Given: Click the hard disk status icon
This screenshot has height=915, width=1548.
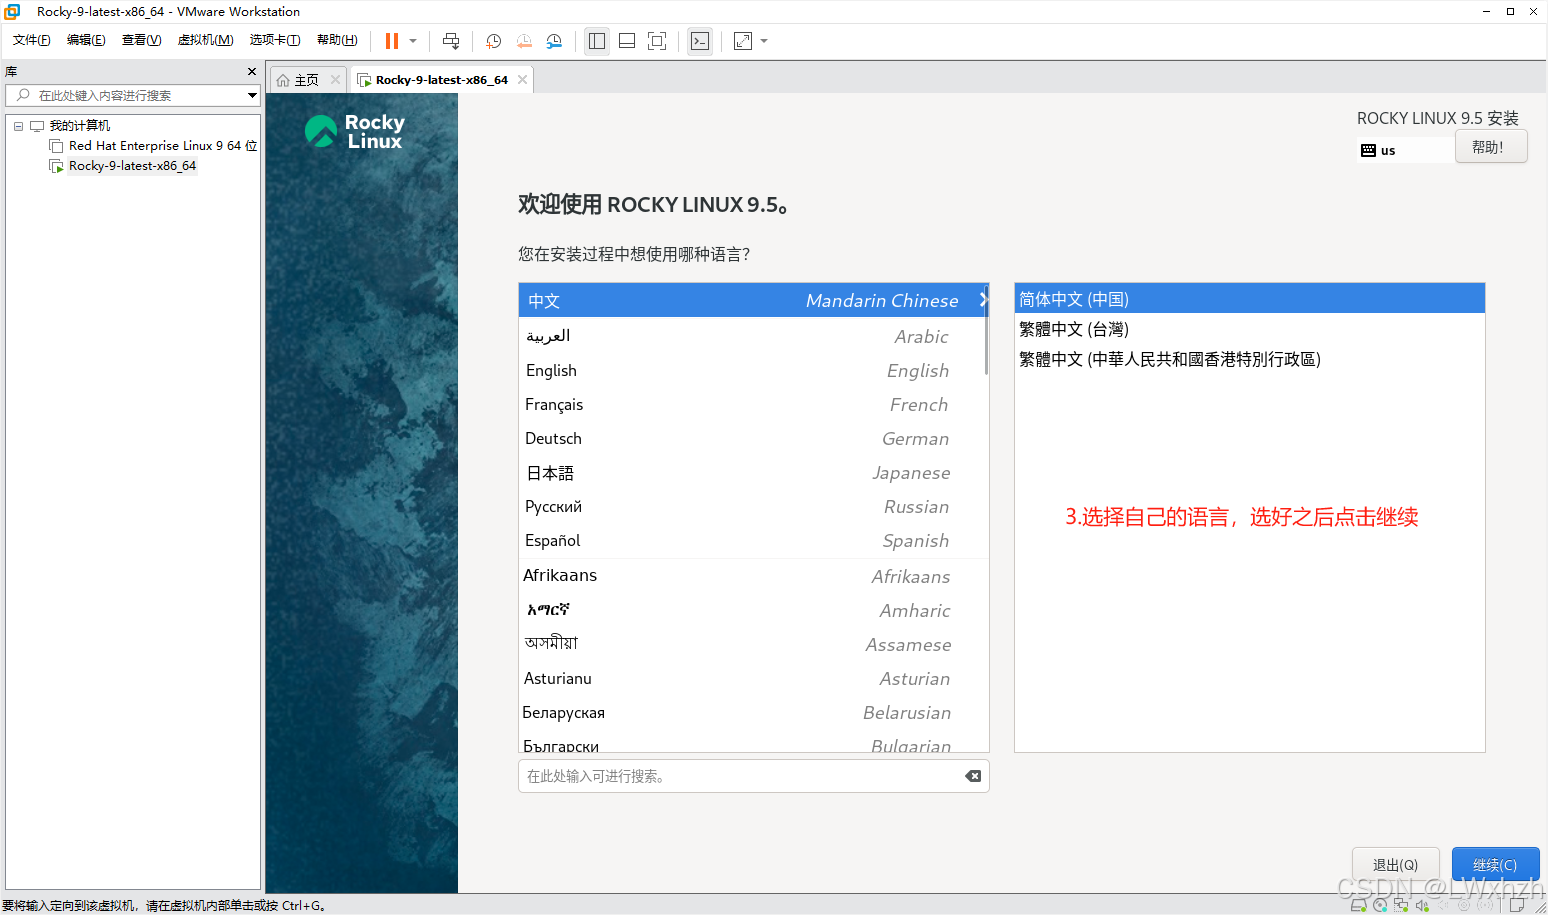Looking at the screenshot, I should tap(1358, 905).
